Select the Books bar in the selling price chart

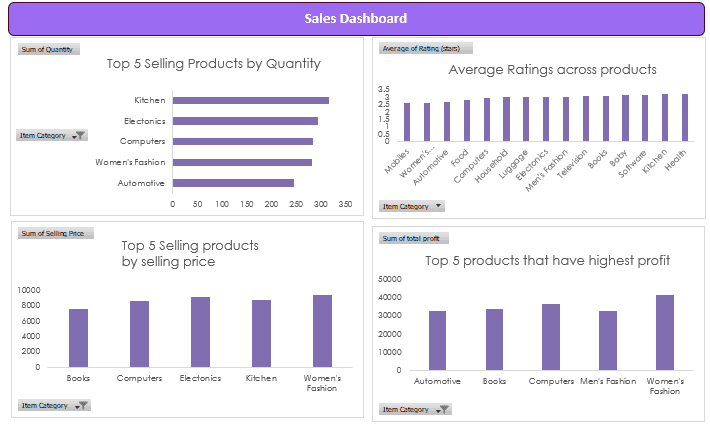[78, 338]
